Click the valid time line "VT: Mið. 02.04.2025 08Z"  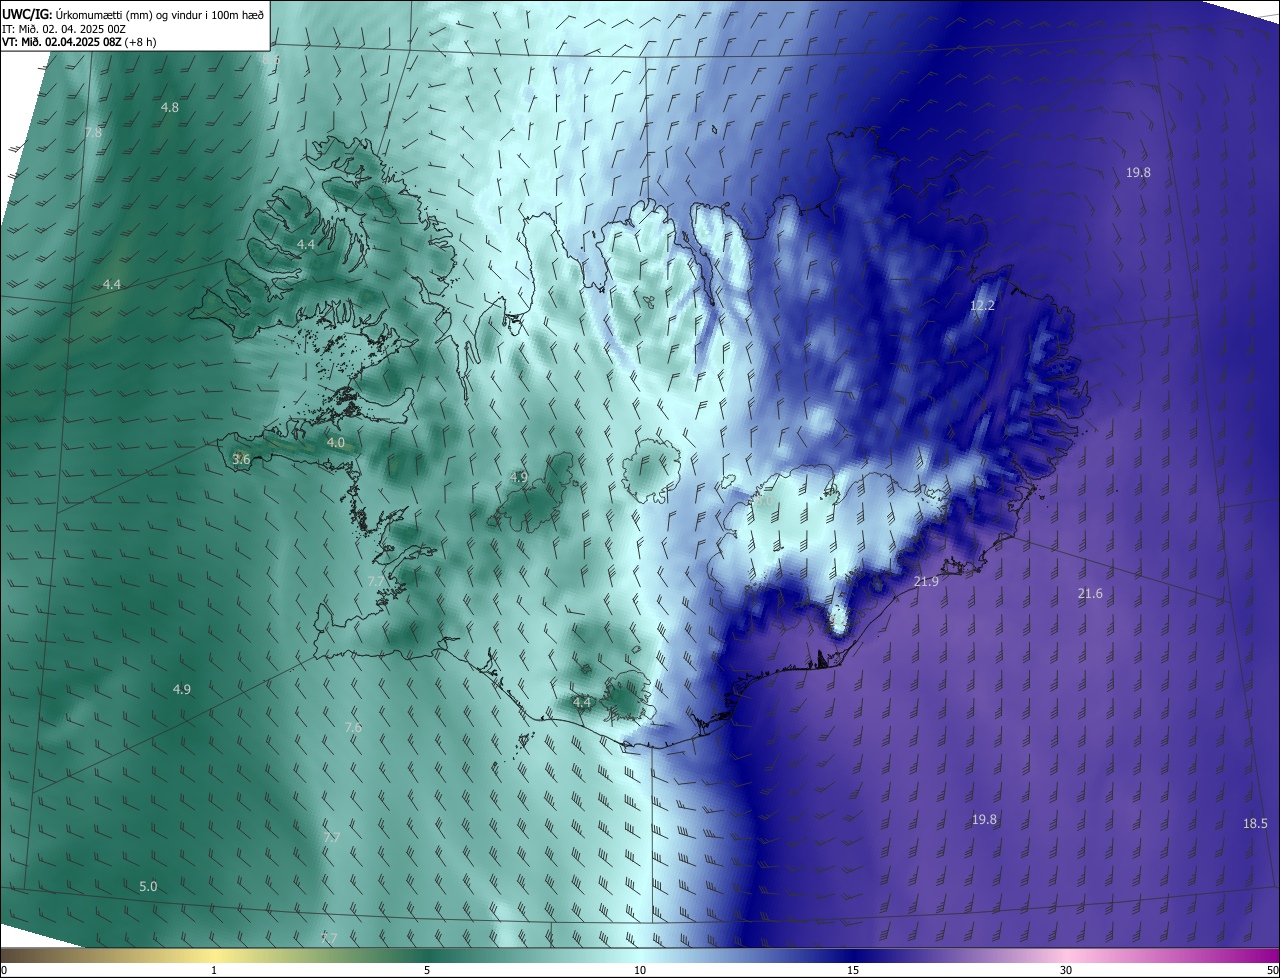(x=60, y=42)
